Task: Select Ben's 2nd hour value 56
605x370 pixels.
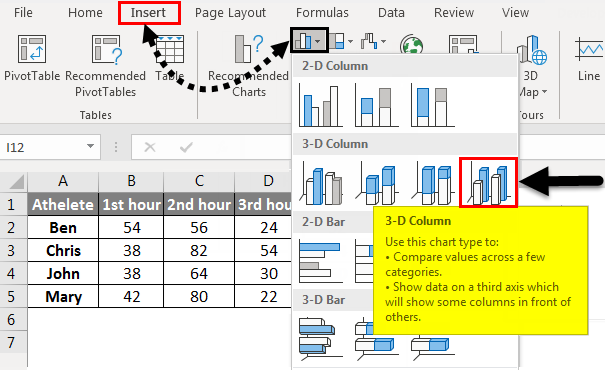Action: 199,227
